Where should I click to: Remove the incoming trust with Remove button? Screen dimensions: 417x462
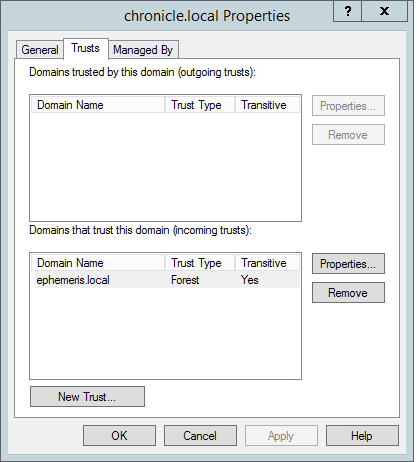coord(348,293)
